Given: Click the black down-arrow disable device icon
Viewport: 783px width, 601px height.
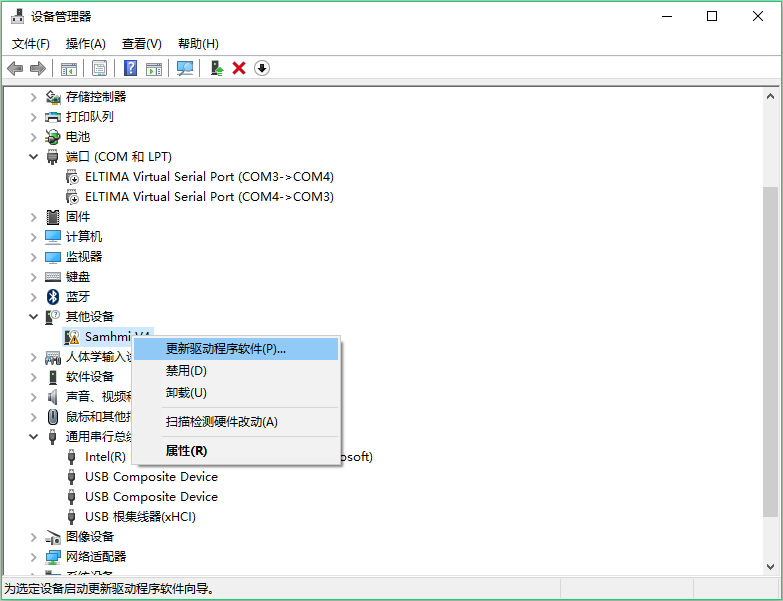Looking at the screenshot, I should click(x=262, y=68).
